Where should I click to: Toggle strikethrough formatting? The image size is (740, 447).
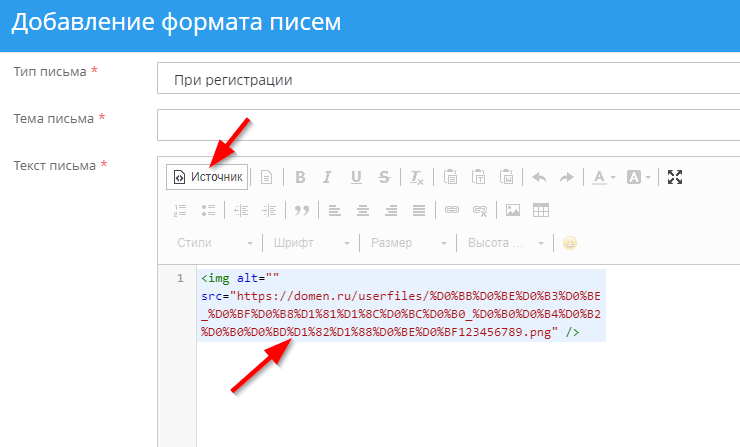pyautogui.click(x=384, y=177)
